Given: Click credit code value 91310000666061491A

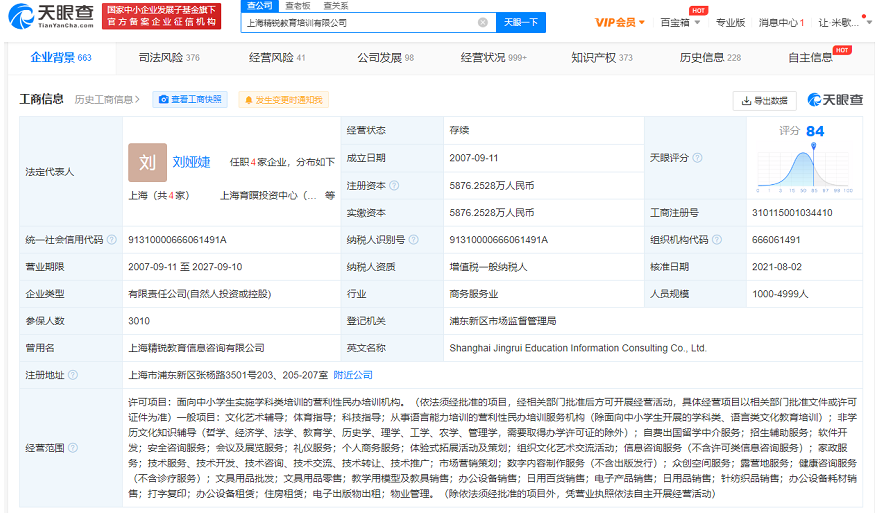Looking at the screenshot, I should coord(177,240).
